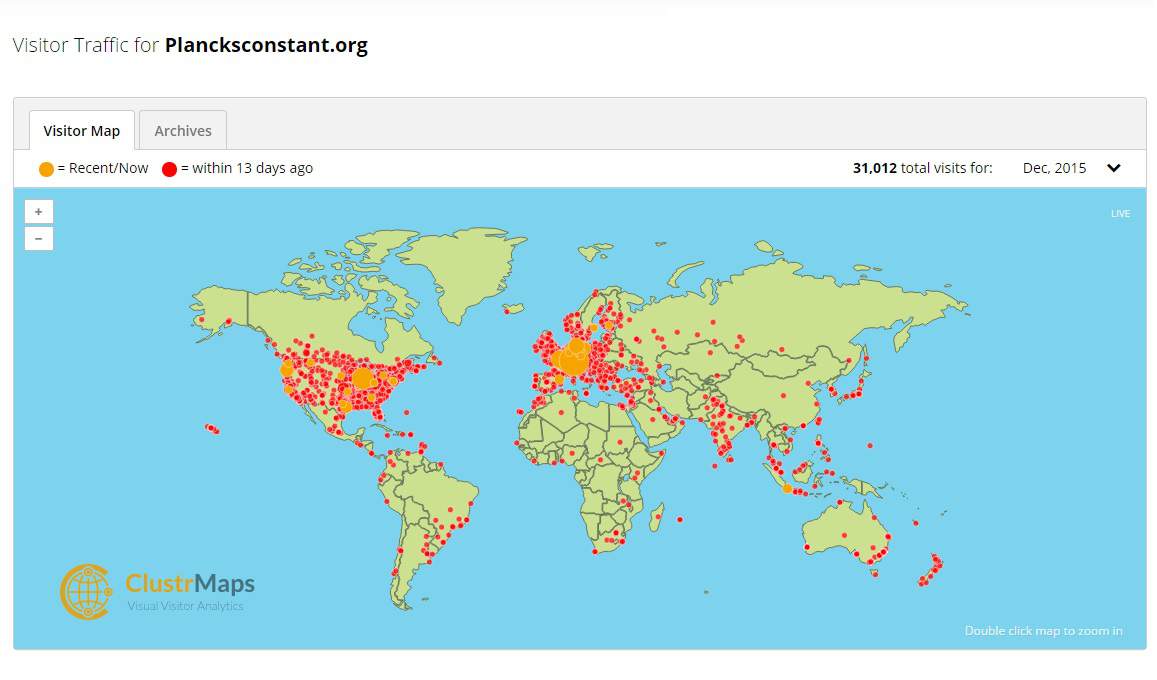Click the orange visitor marker in Indonesia
The image size is (1157, 680).
(788, 489)
